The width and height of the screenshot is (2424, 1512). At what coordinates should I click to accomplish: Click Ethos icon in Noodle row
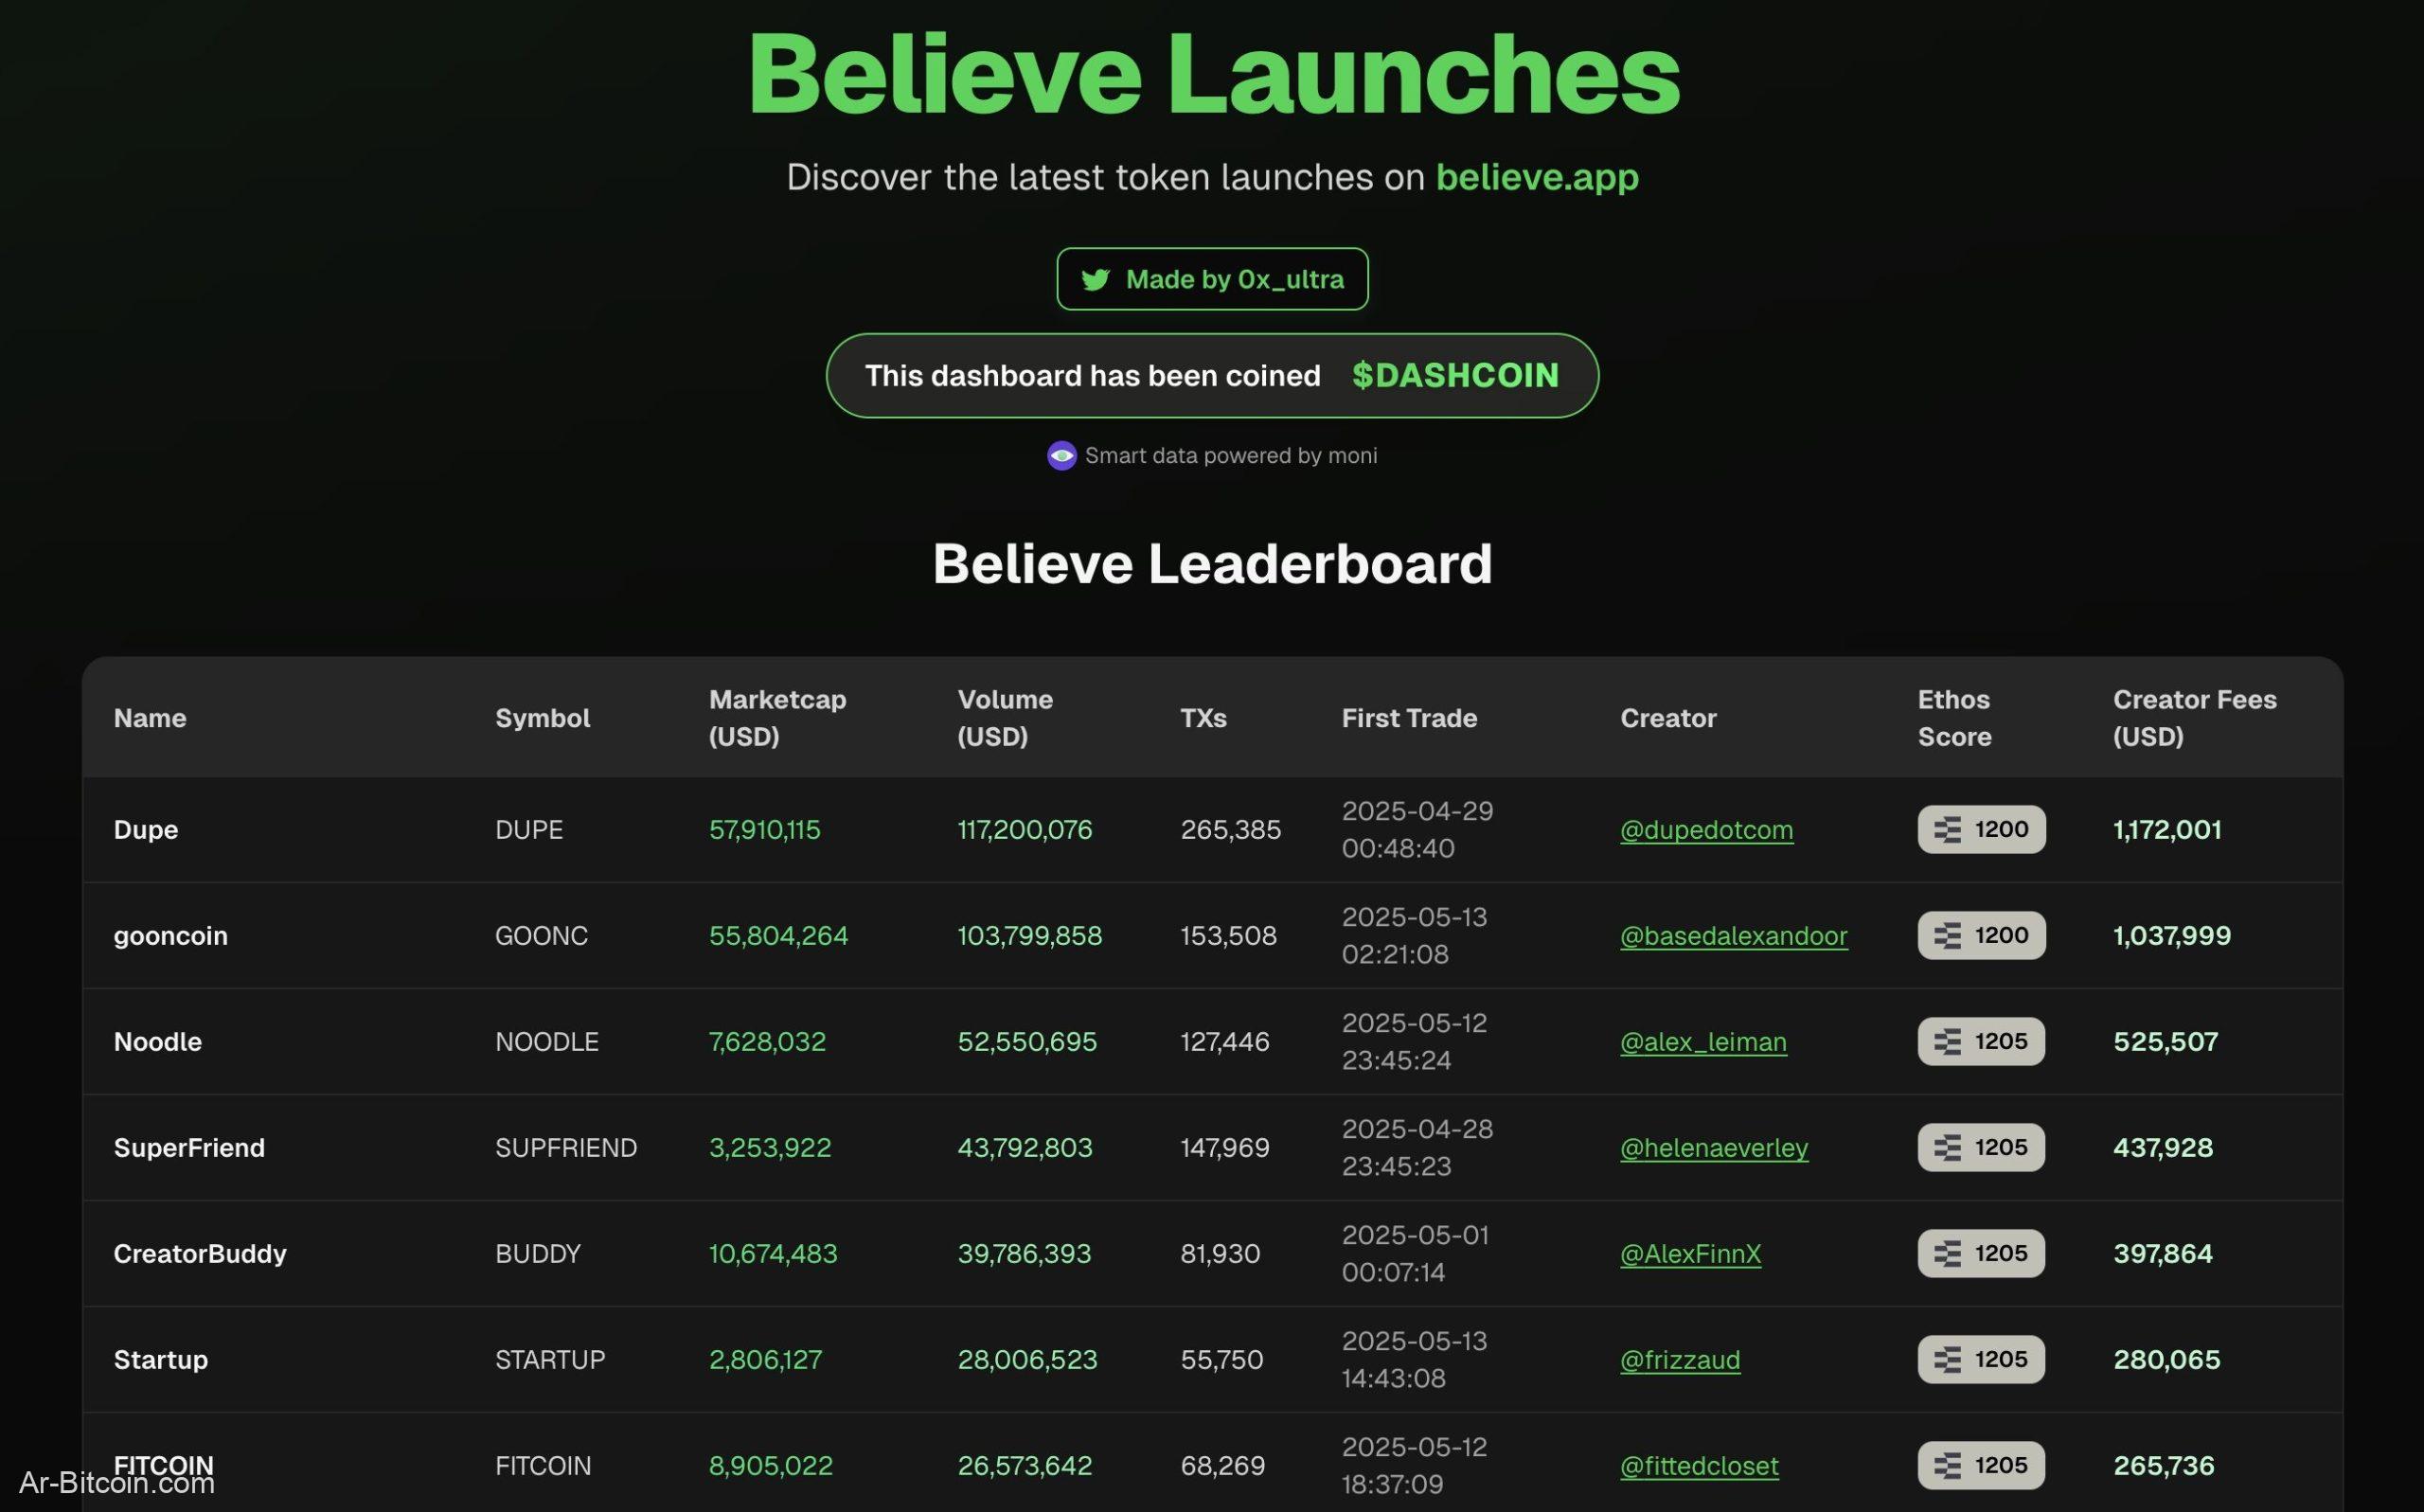1947,1042
